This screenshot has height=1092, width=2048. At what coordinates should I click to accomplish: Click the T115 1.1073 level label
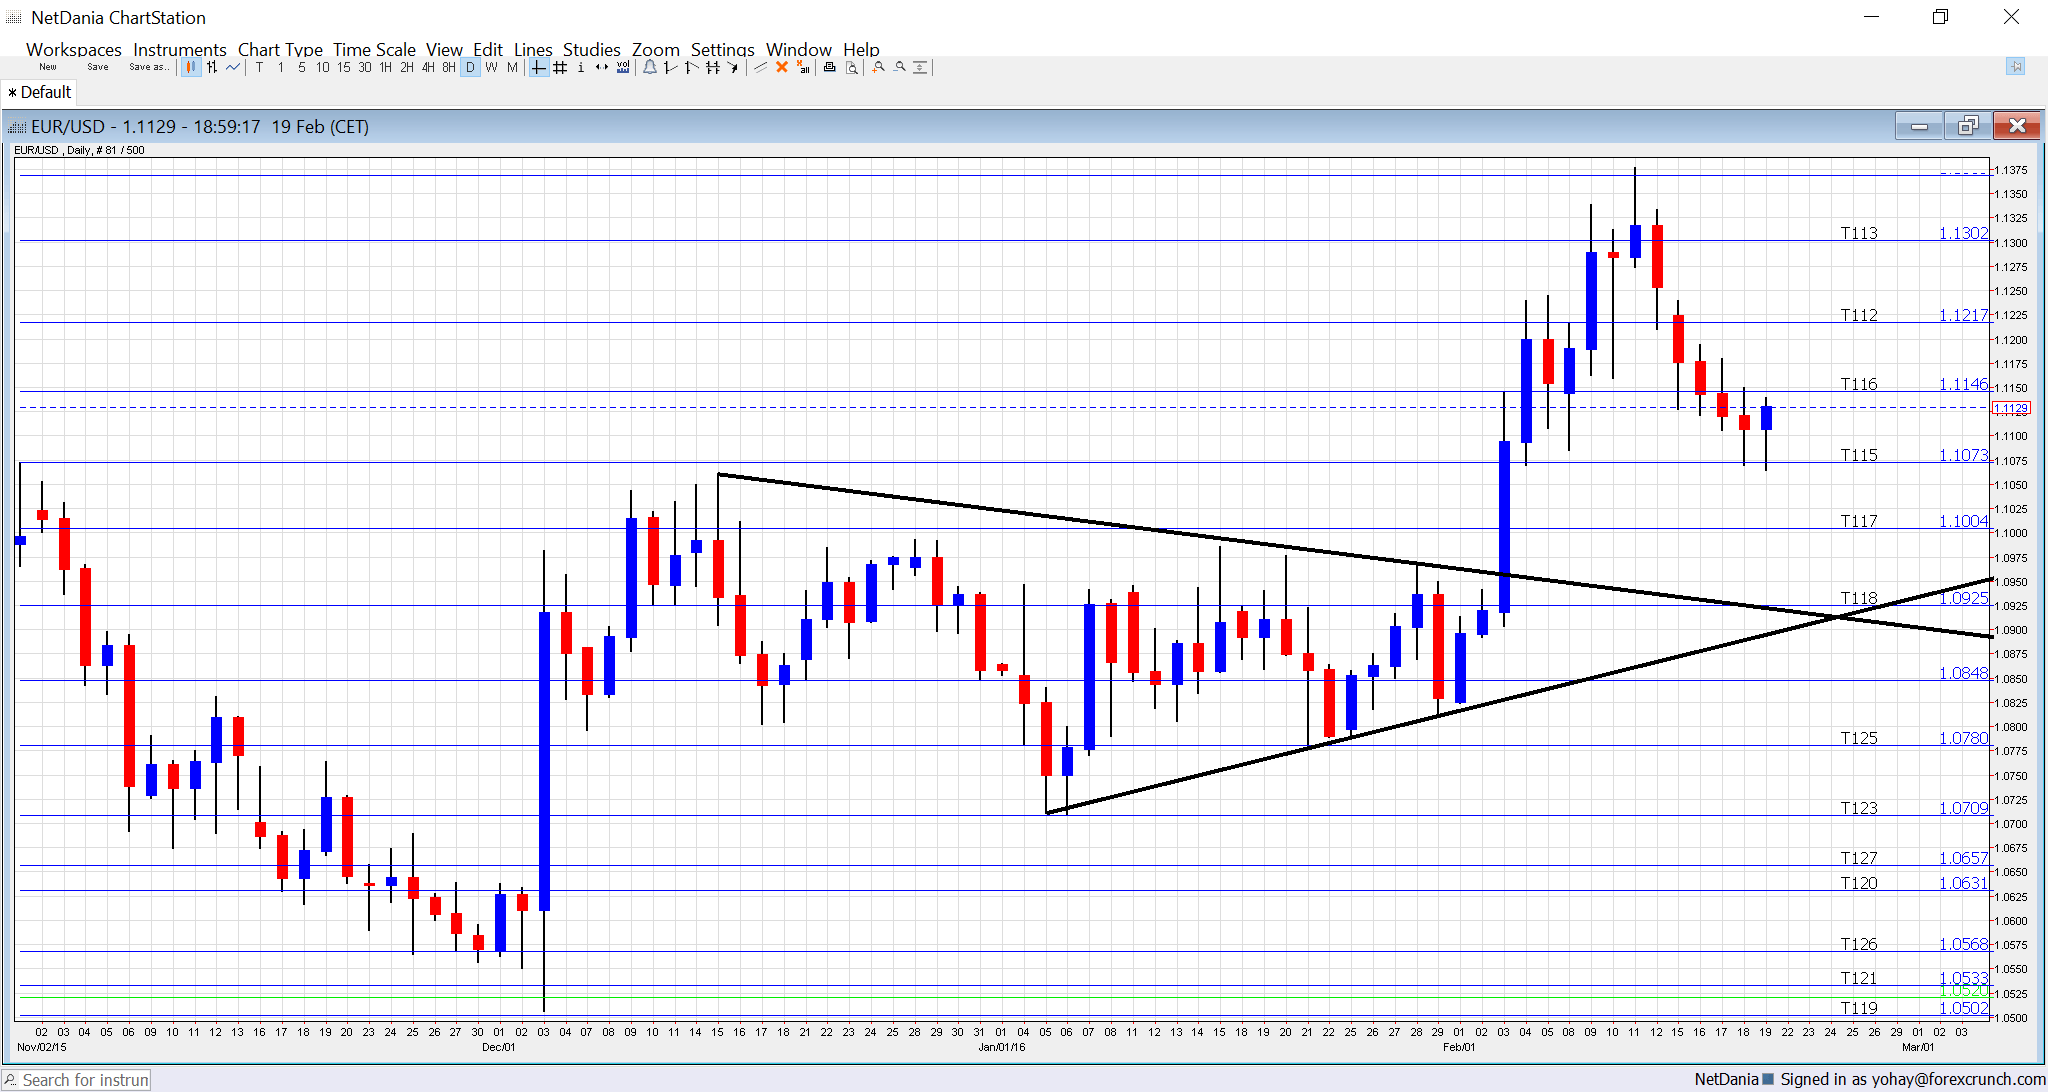[1914, 455]
